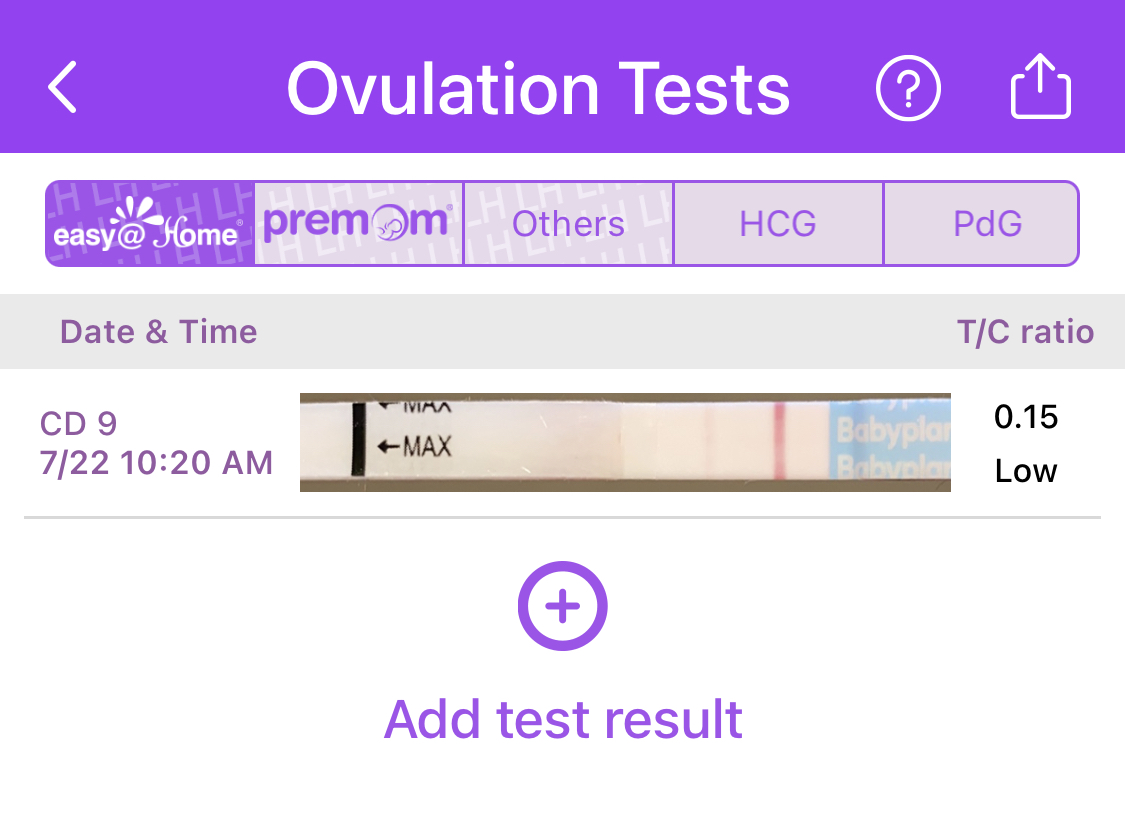Tap the 0.15 ratio value
This screenshot has height=825, width=1125.
(x=1026, y=417)
